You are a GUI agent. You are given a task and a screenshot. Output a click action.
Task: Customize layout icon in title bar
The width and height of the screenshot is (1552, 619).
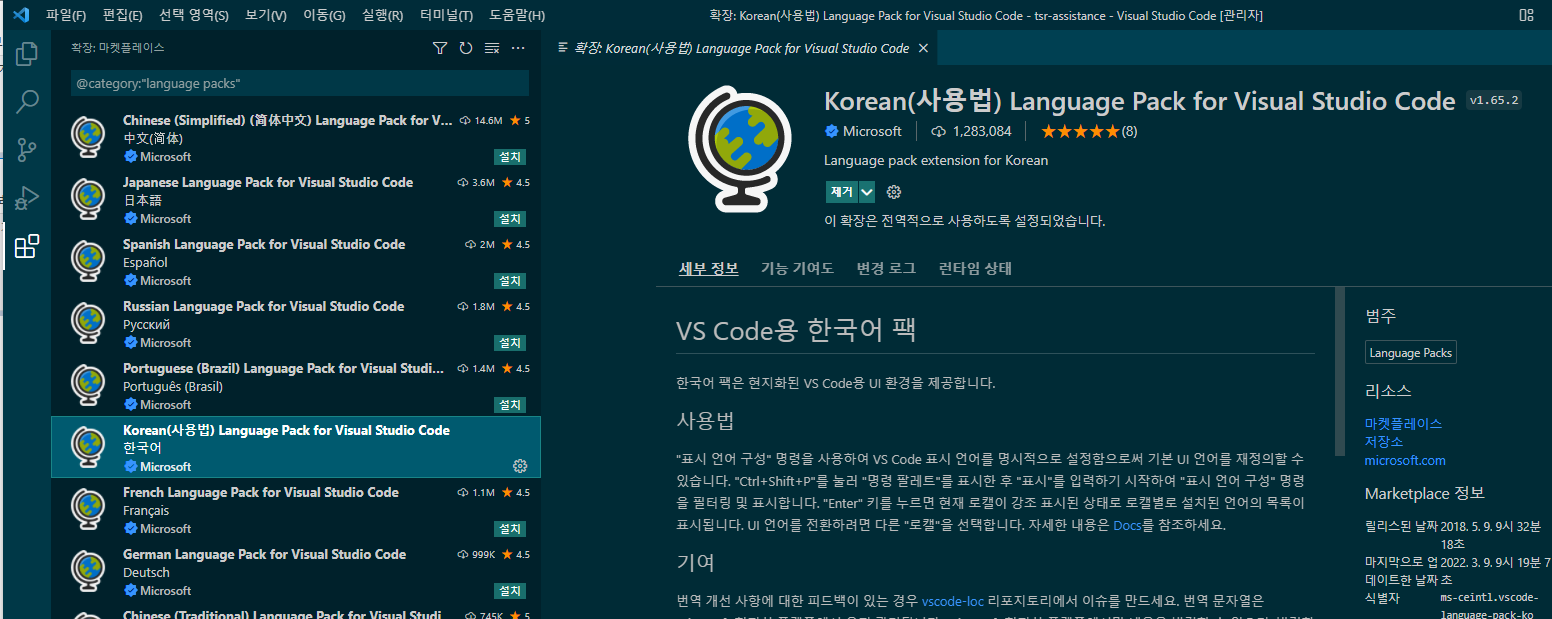(1526, 15)
